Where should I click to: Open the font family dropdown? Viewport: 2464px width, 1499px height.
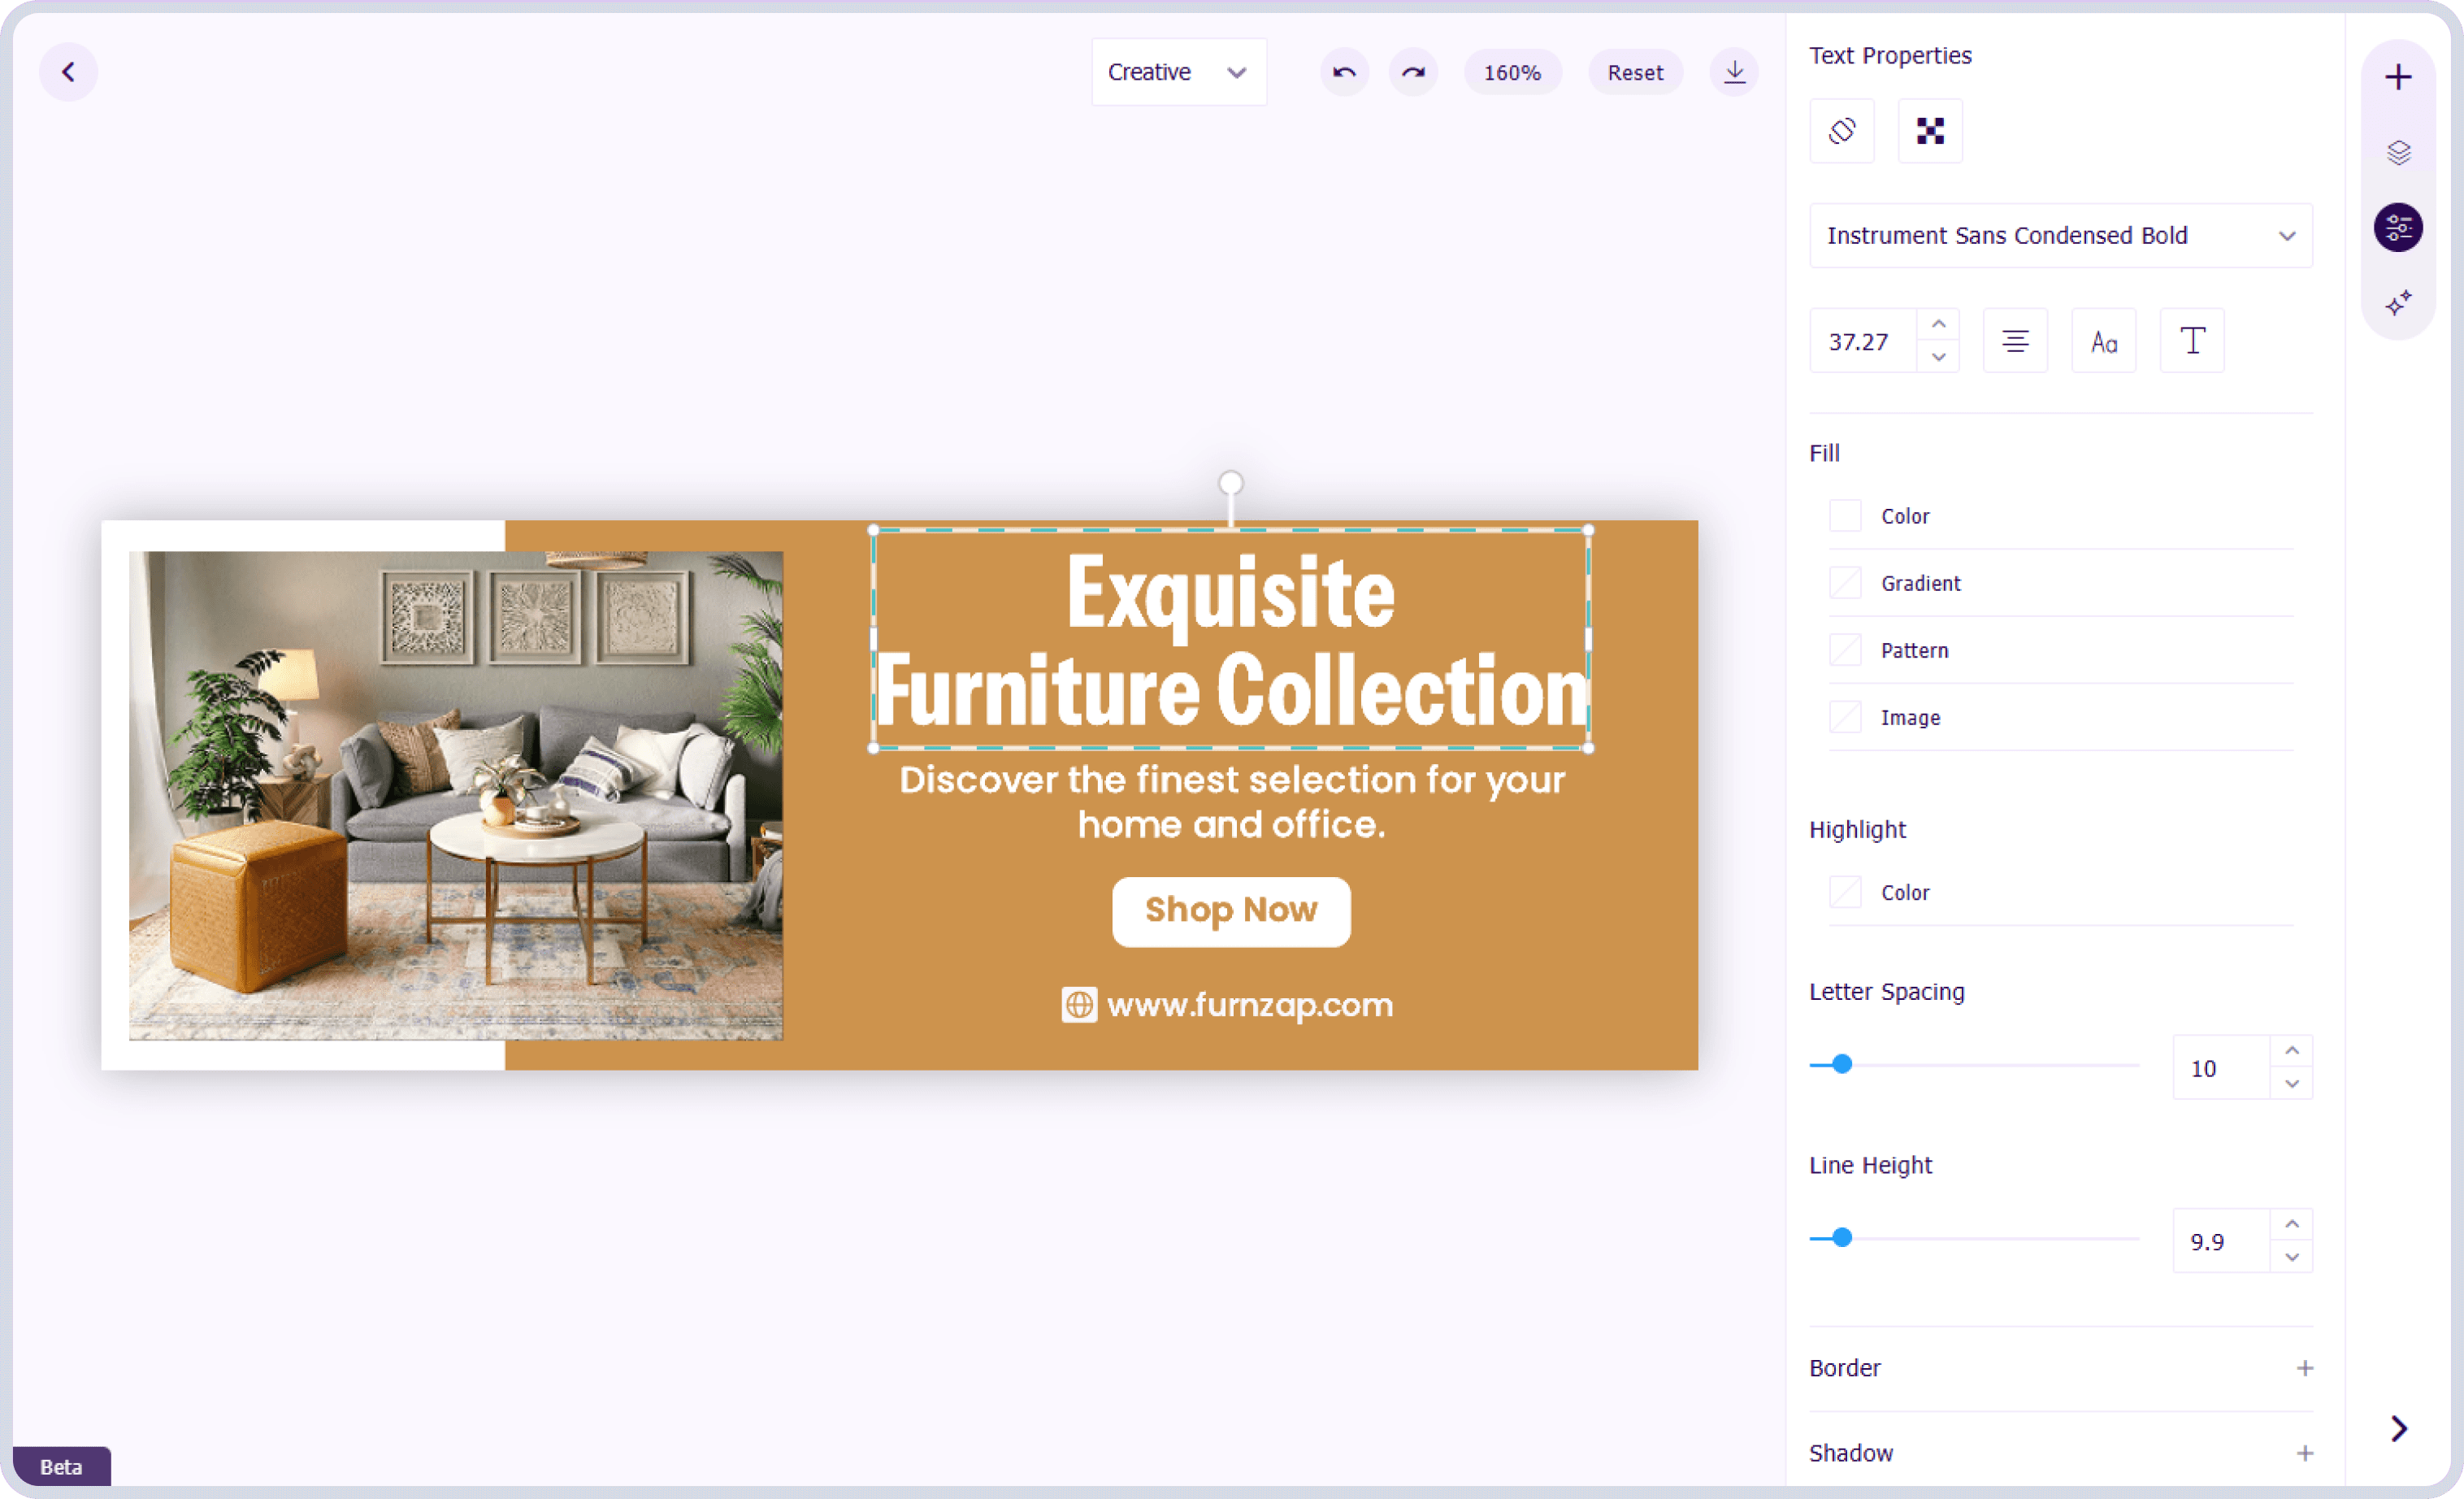point(2060,235)
